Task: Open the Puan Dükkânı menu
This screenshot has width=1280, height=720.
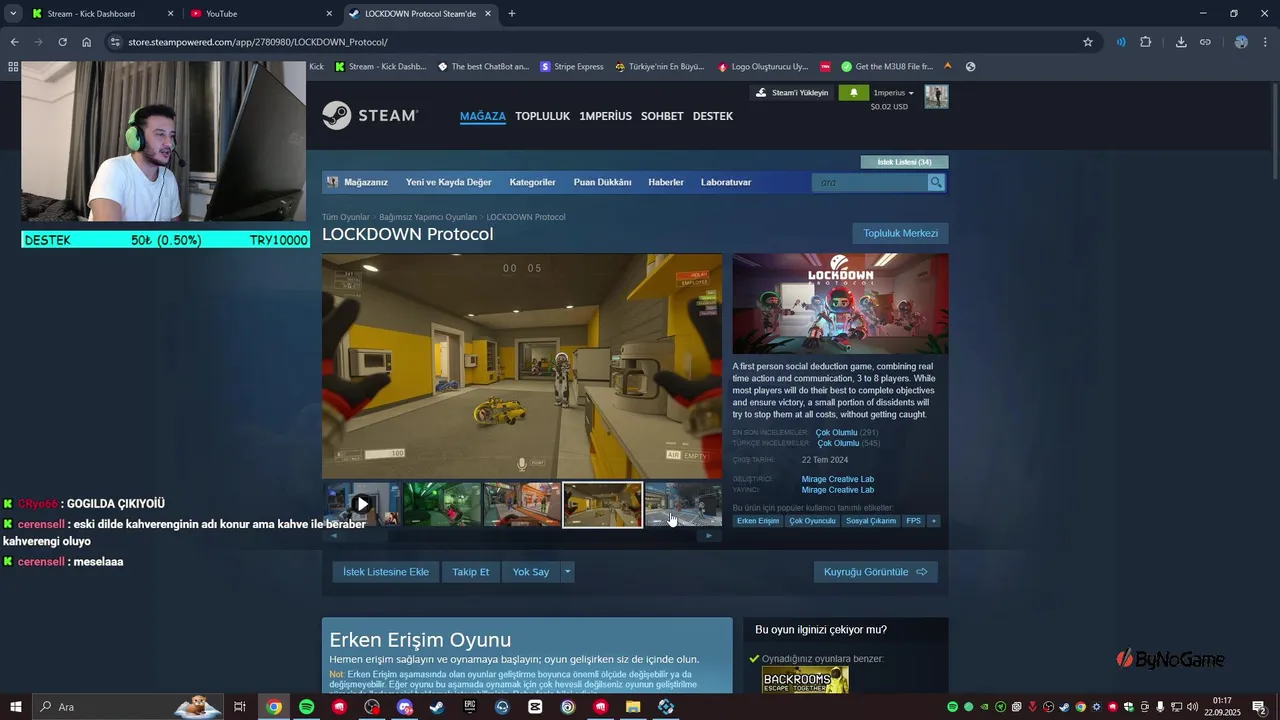Action: coord(602,182)
